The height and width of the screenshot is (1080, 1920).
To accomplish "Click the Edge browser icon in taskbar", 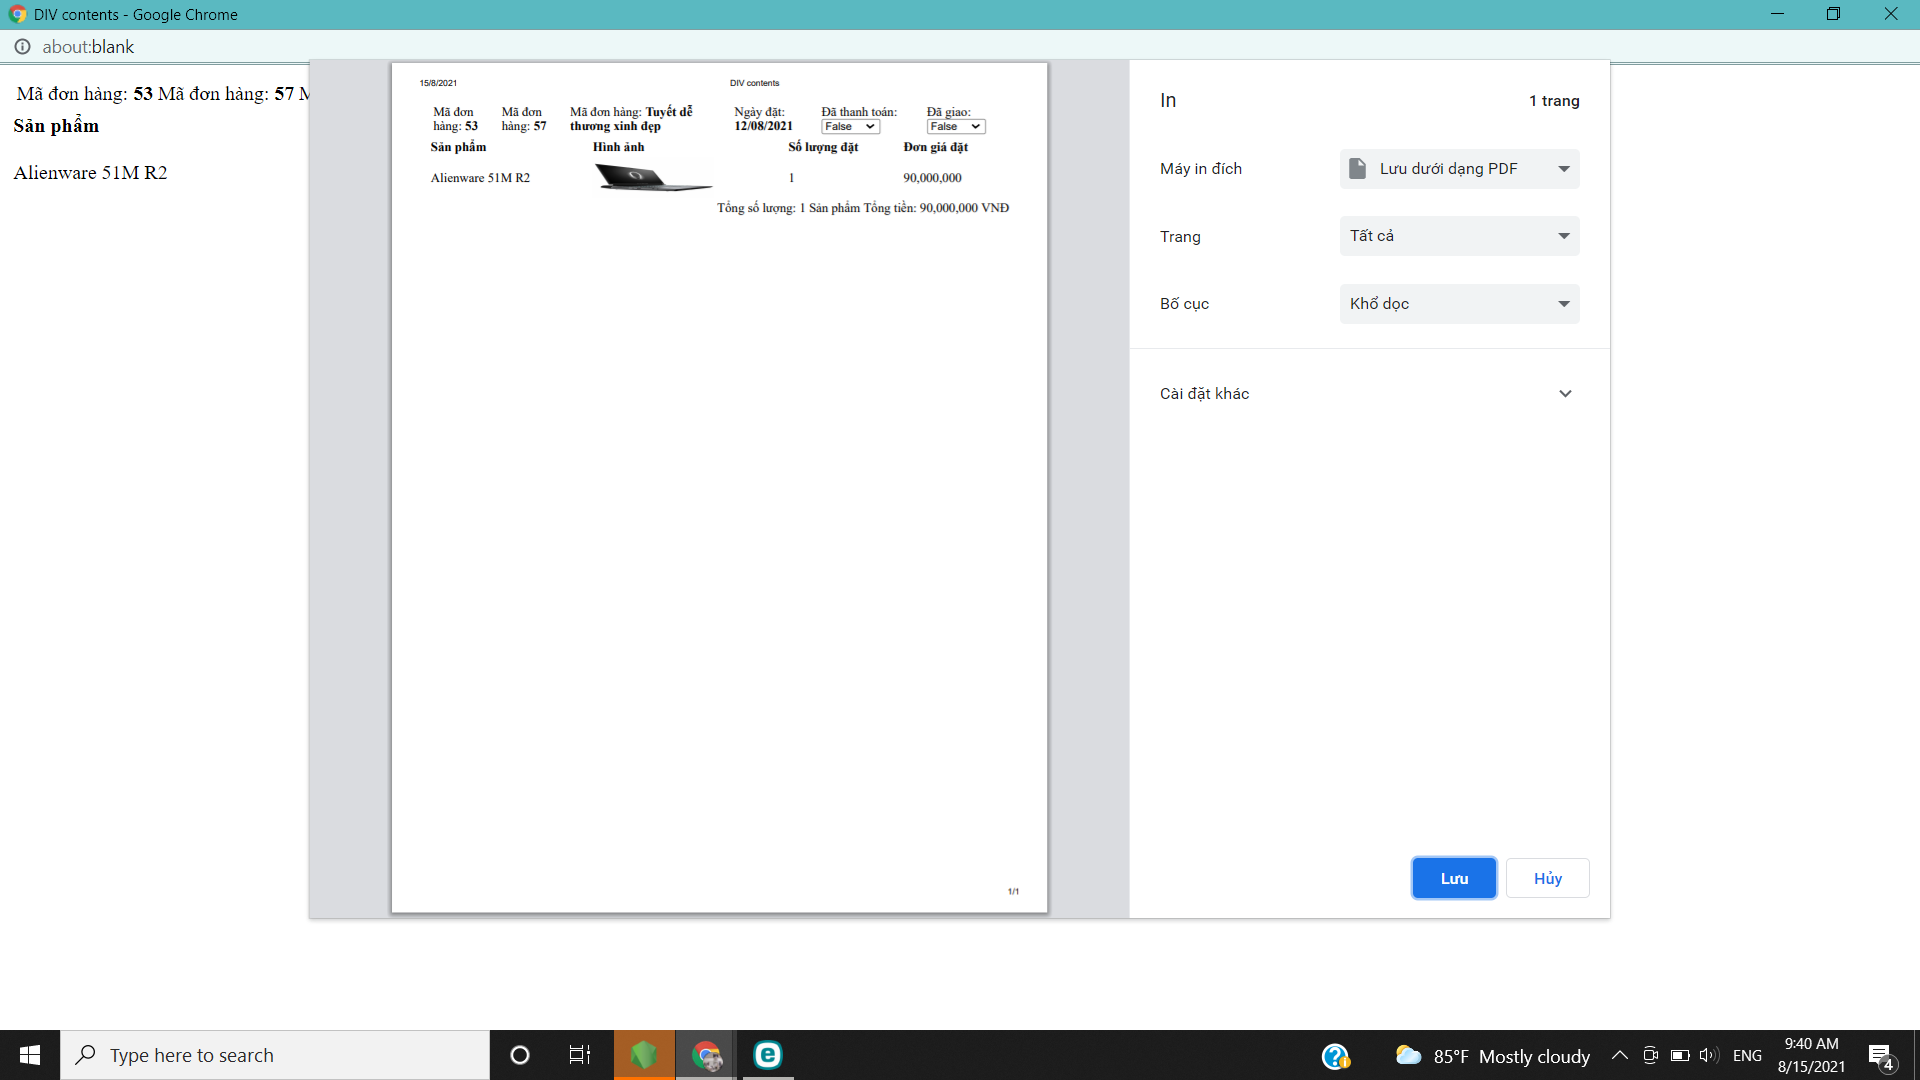I will click(767, 1054).
